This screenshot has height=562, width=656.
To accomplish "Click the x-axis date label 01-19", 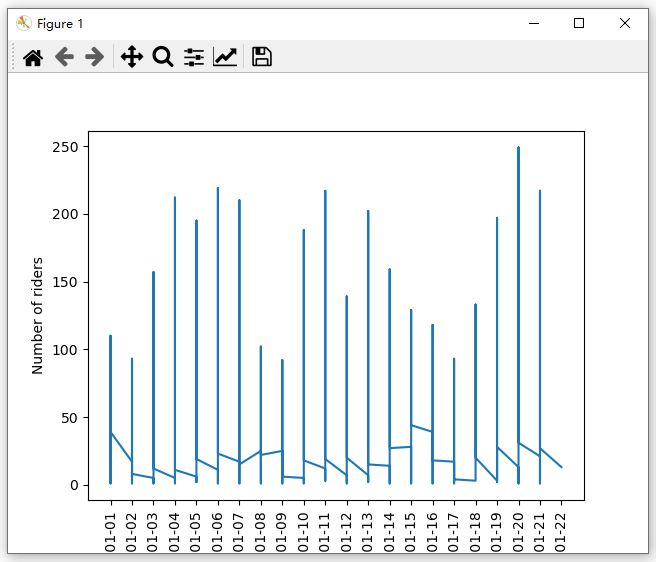I will 497,532.
